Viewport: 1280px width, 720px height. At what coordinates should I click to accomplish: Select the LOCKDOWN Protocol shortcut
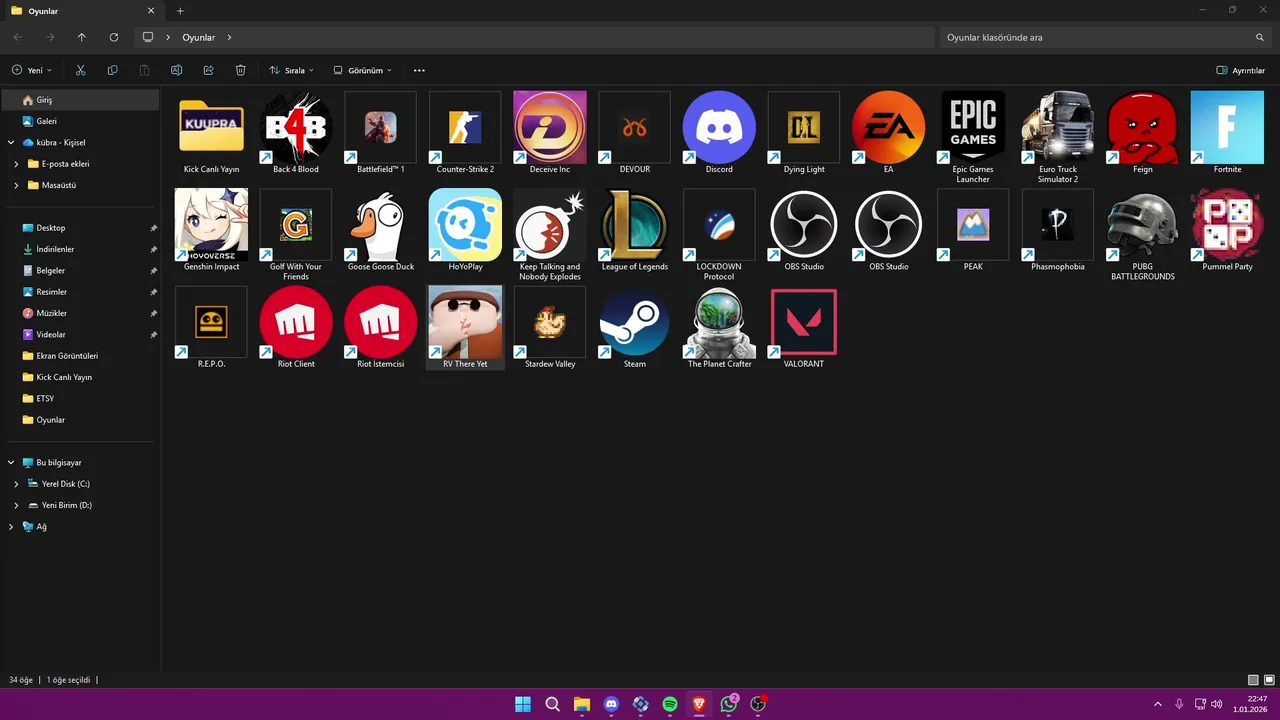coord(719,225)
